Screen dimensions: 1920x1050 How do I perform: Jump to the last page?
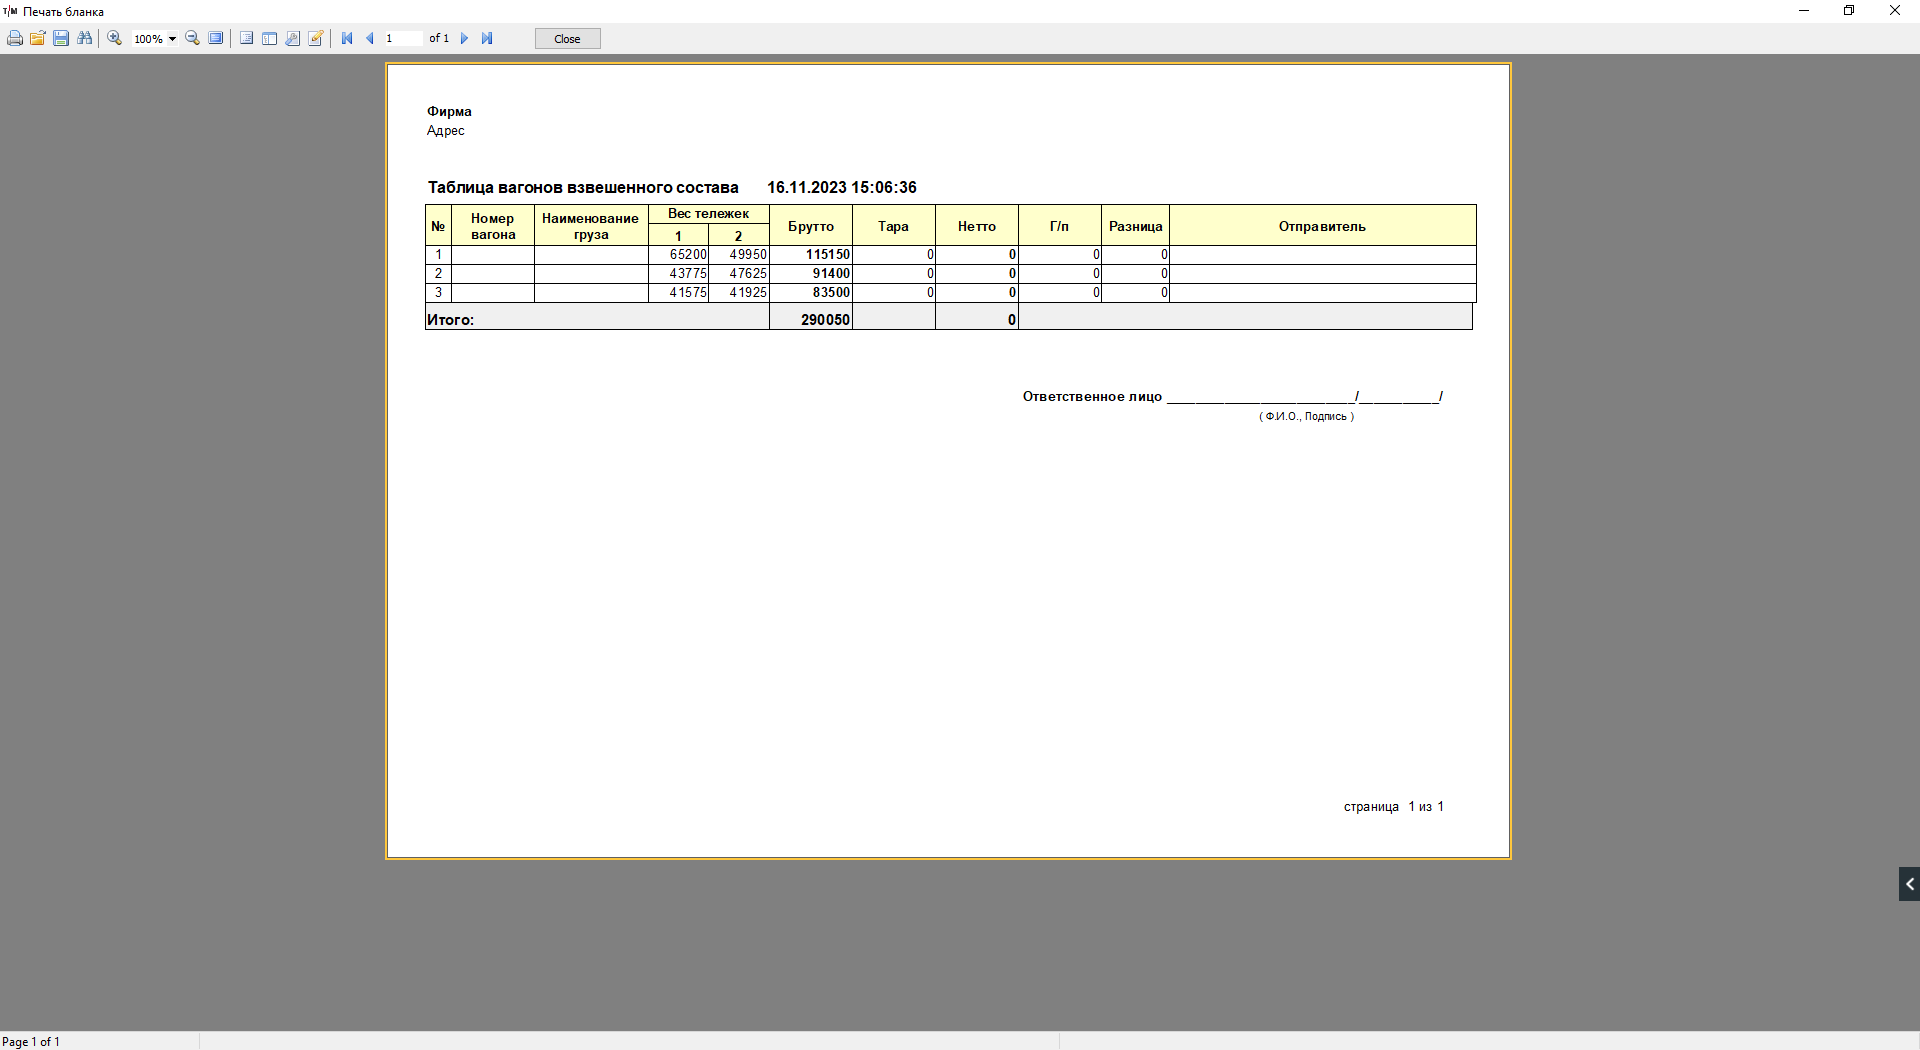click(487, 39)
